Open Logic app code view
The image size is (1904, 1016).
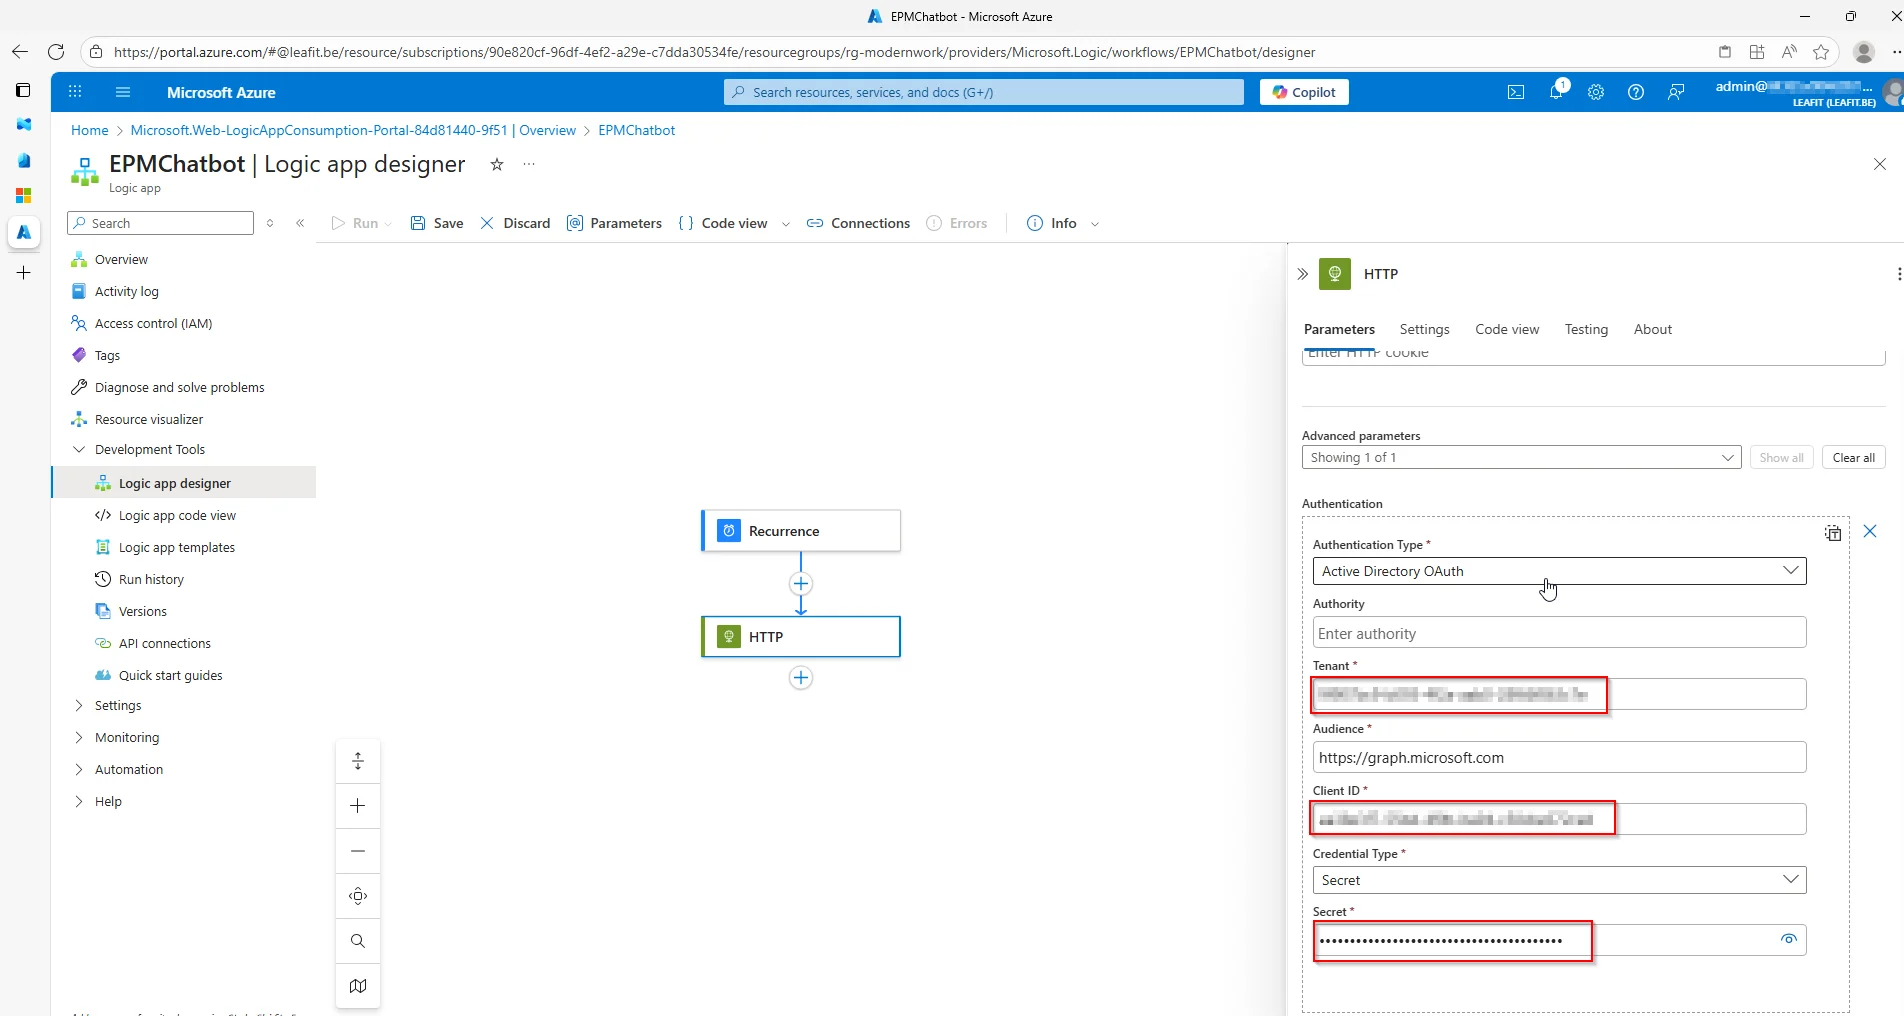click(x=177, y=515)
